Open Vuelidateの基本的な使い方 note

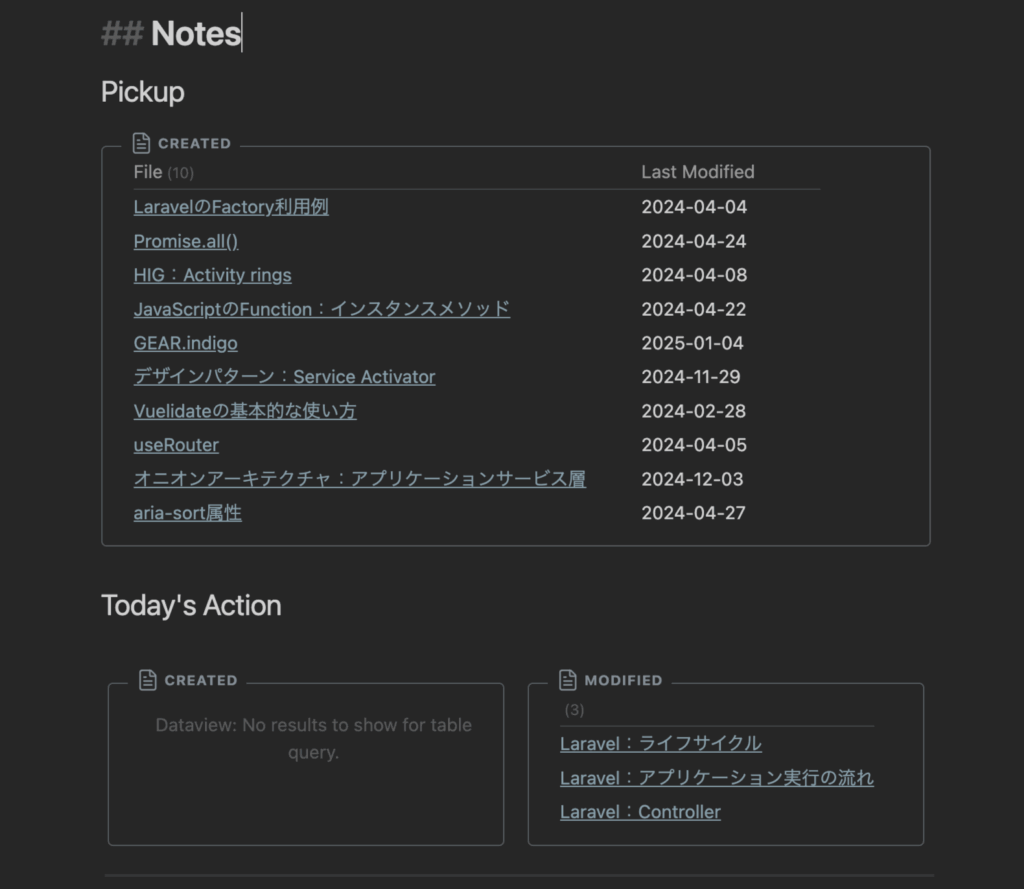245,411
